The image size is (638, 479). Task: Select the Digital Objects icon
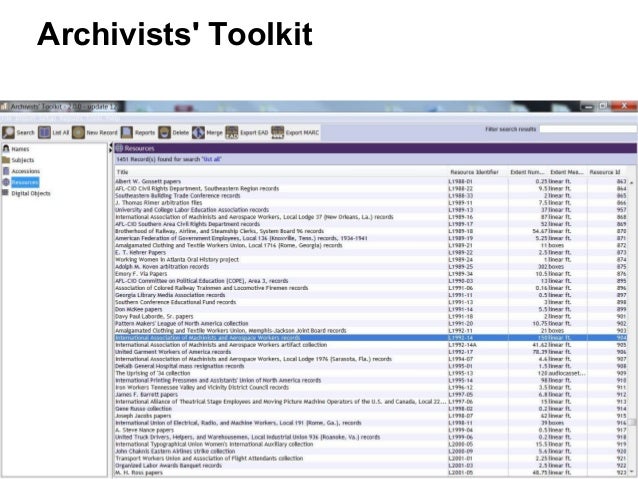pos(6,193)
